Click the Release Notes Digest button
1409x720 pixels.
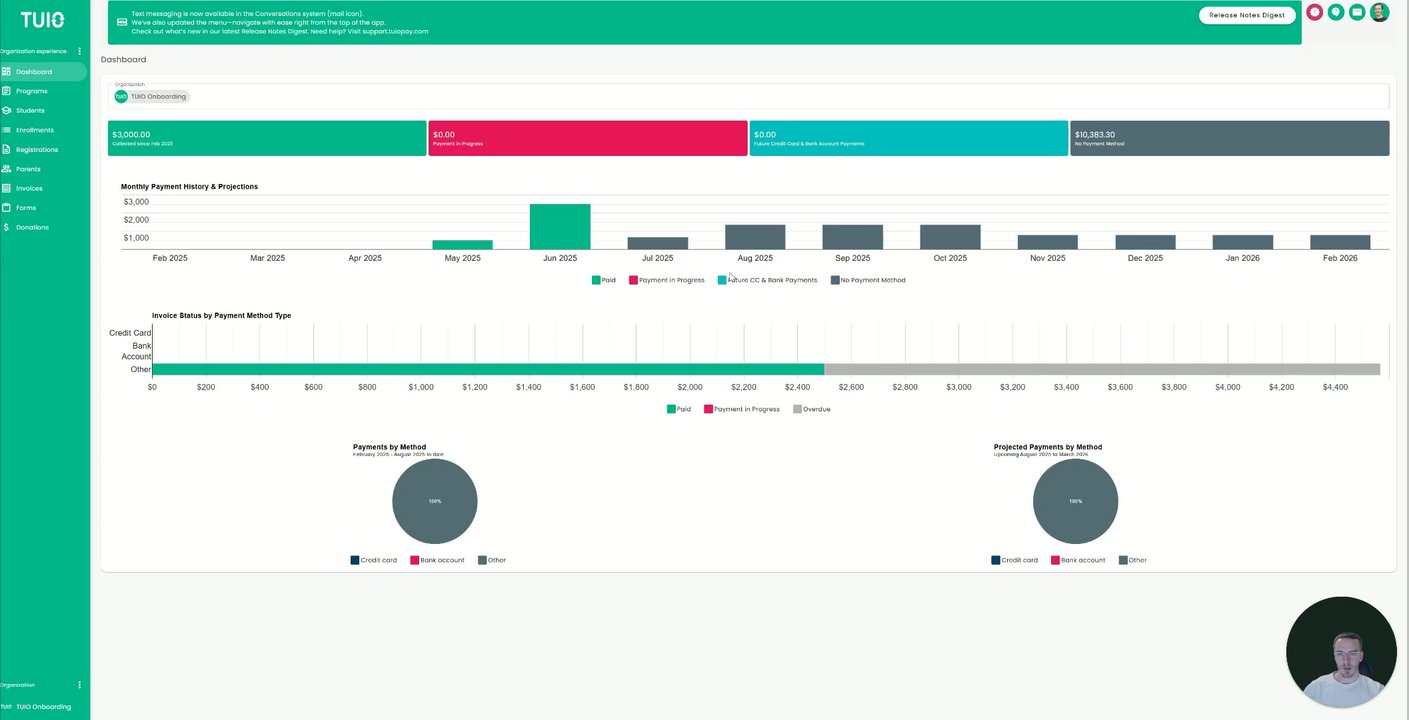pyautogui.click(x=1247, y=15)
